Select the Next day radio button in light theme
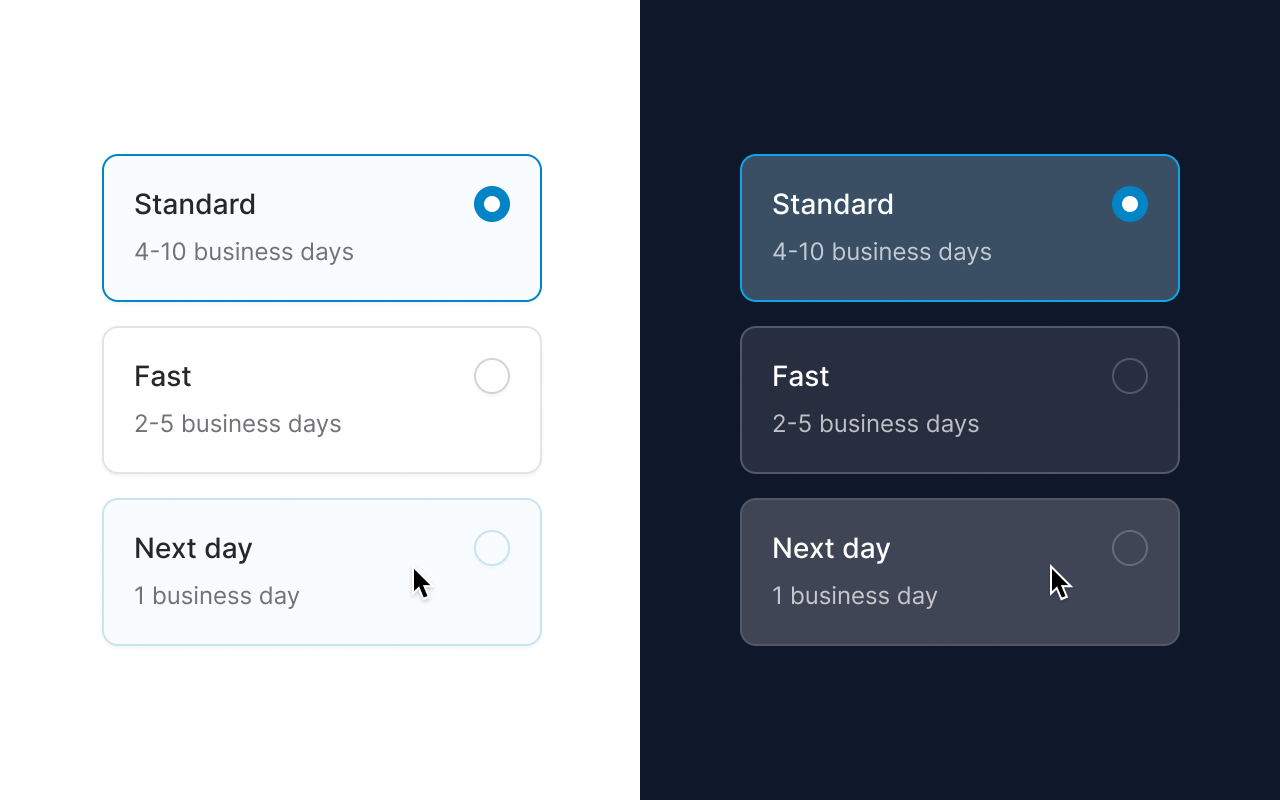Screen dimensions: 1280x800 click(x=492, y=548)
